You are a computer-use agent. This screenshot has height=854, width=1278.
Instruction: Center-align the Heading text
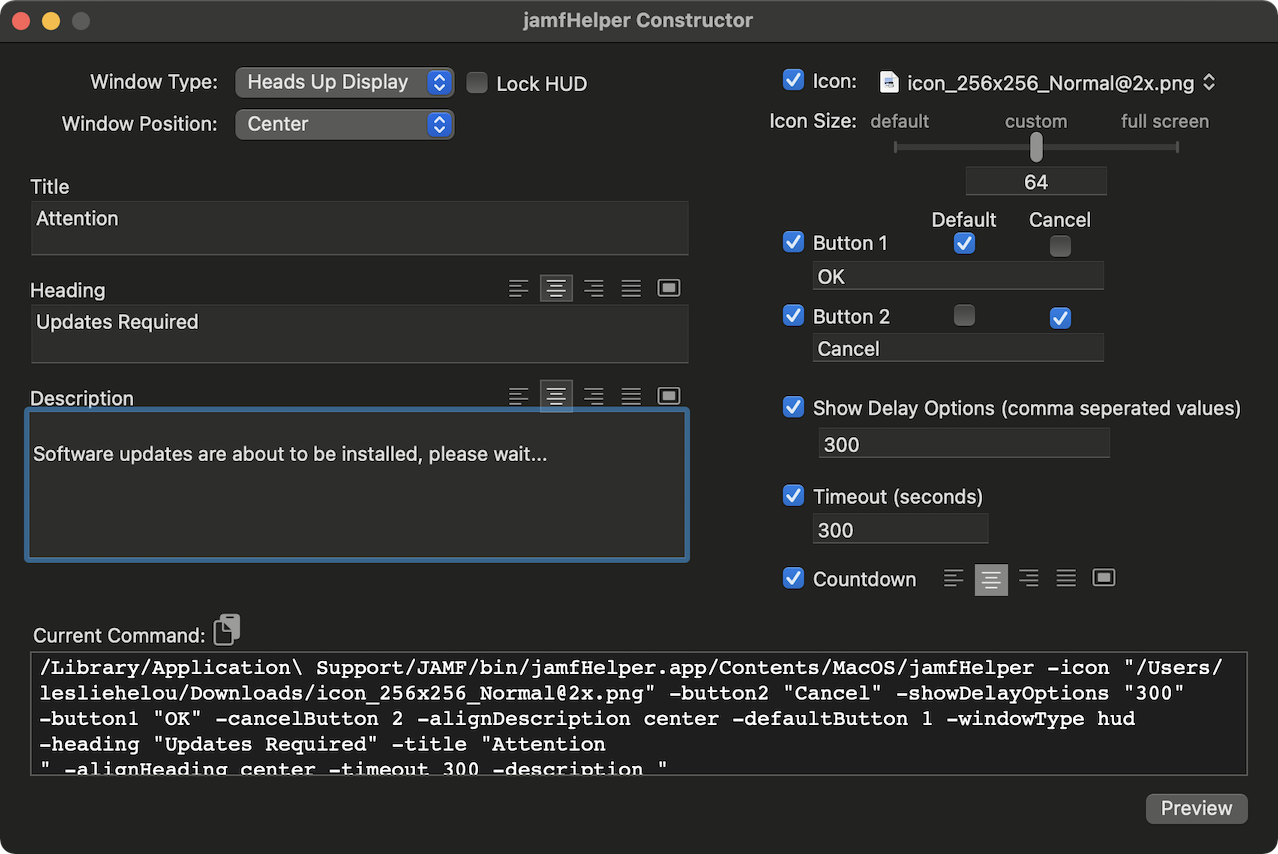(556, 289)
